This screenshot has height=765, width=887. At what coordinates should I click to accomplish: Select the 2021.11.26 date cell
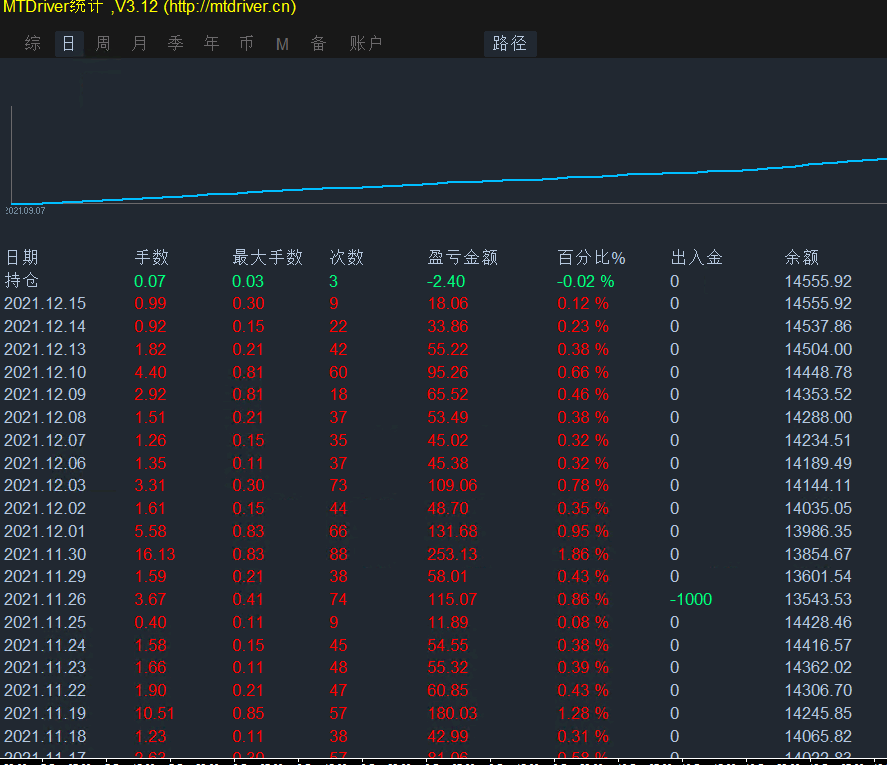45,599
